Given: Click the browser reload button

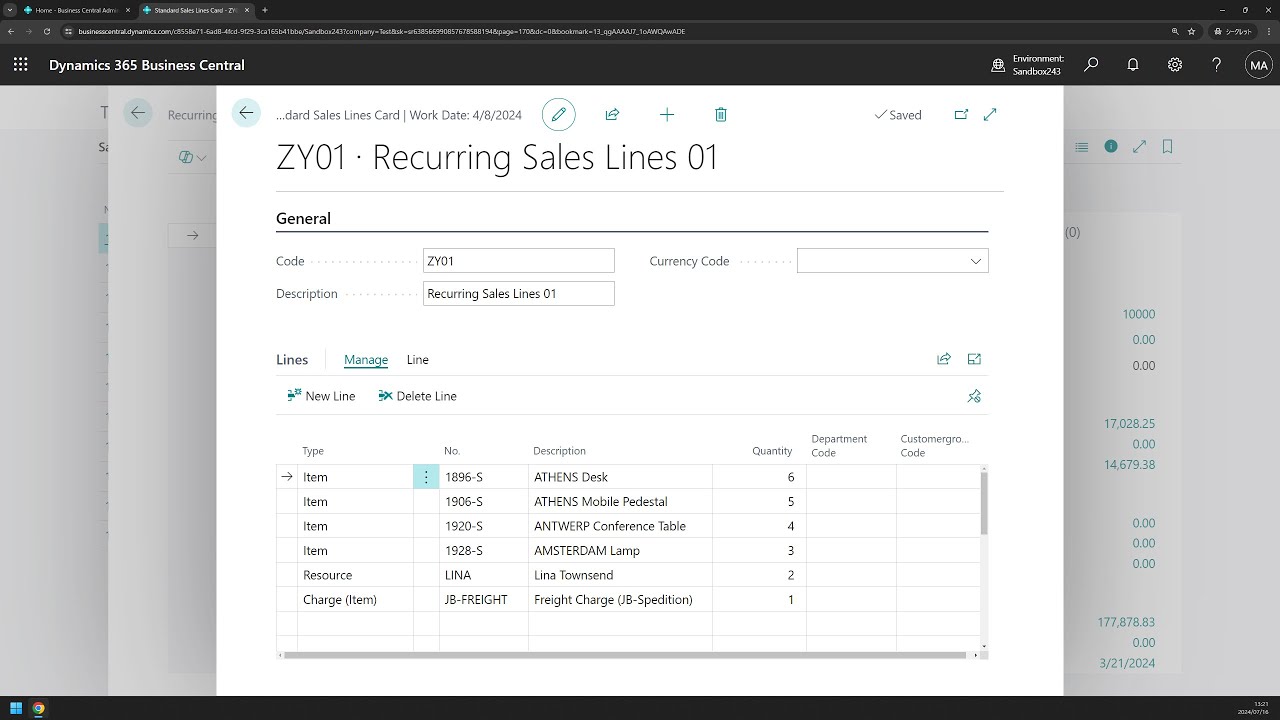Looking at the screenshot, I should [45, 31].
